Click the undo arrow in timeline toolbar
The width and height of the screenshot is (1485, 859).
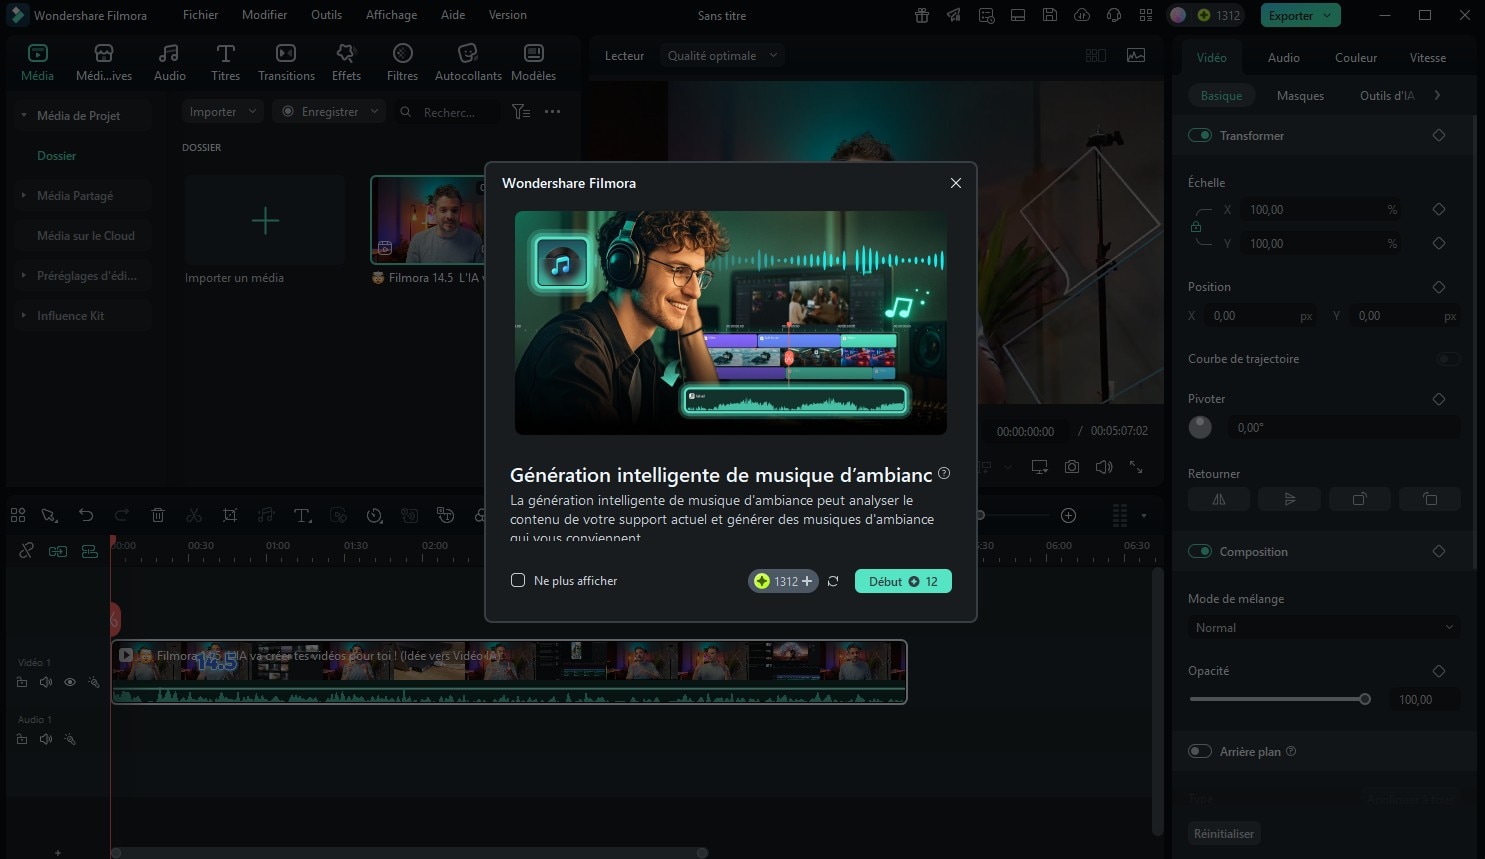(86, 515)
